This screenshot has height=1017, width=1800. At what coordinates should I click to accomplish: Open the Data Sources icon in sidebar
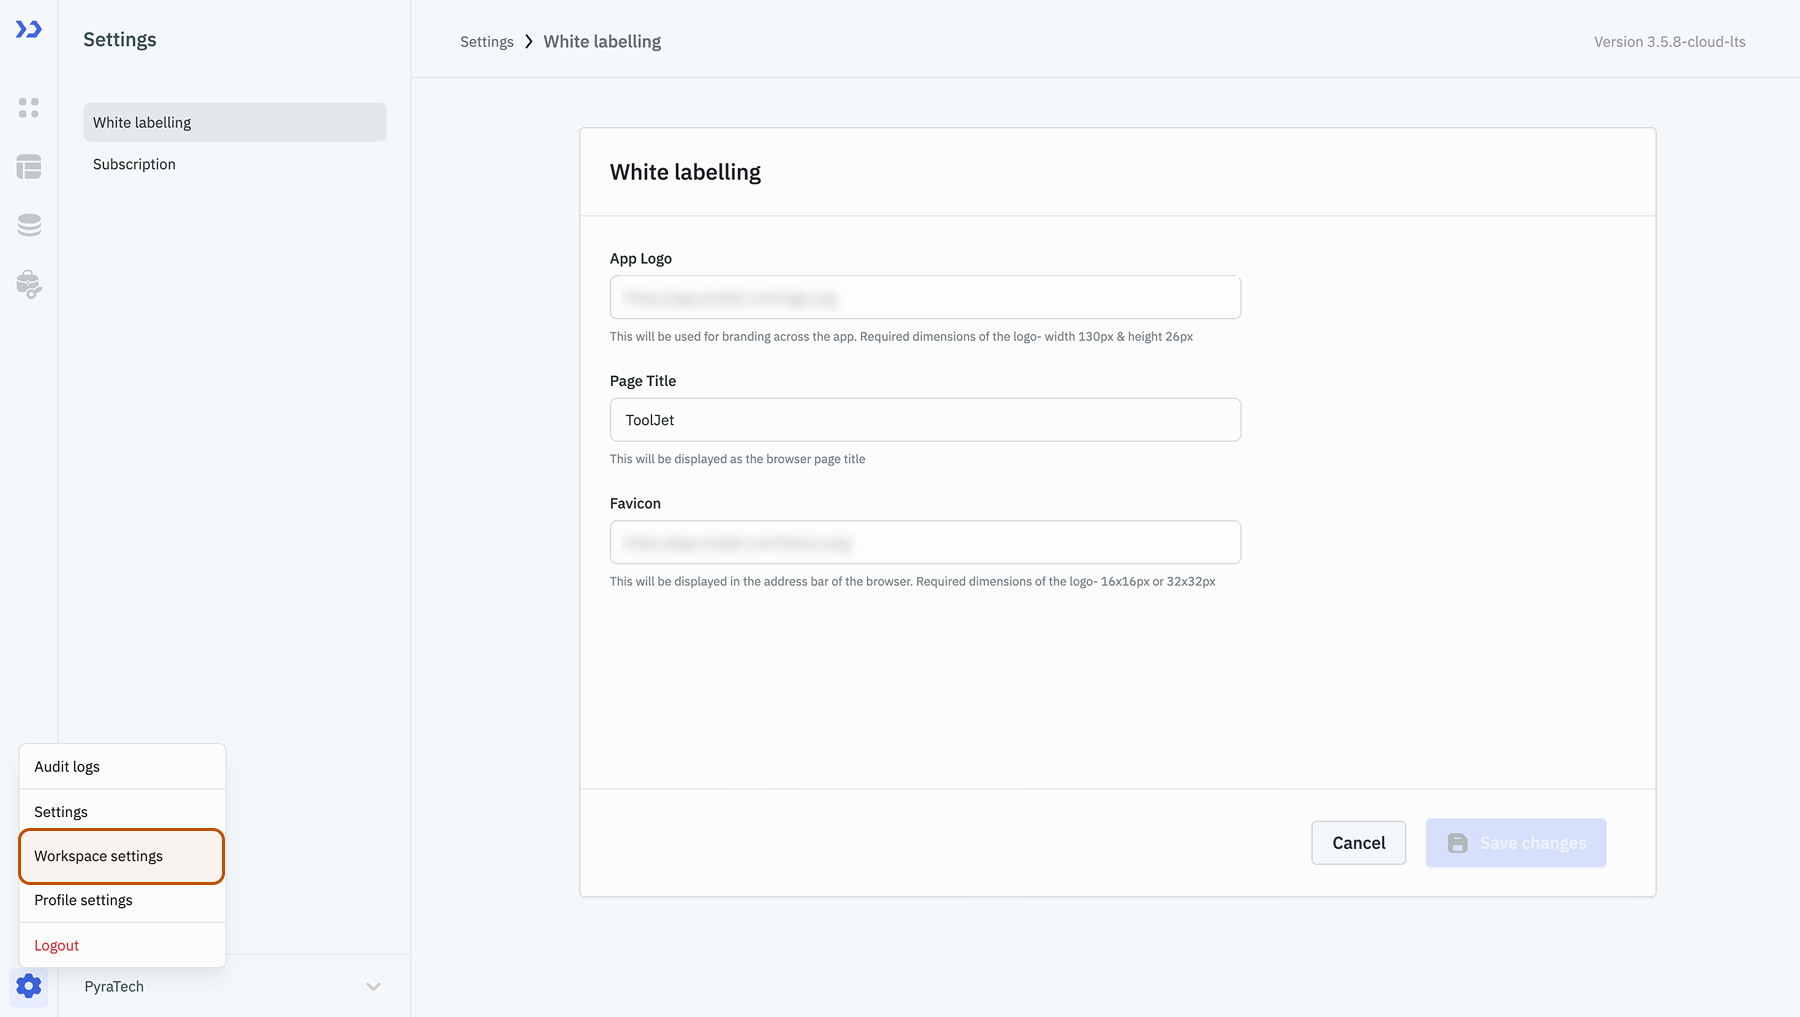(28, 284)
